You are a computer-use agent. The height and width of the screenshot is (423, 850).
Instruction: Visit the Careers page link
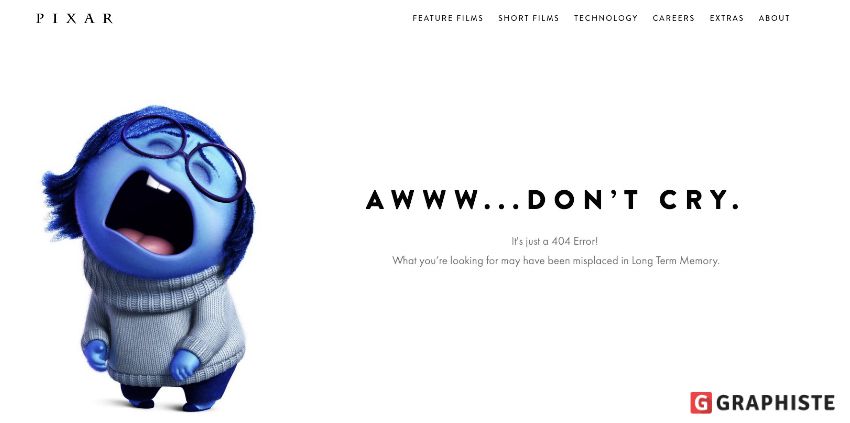pyautogui.click(x=673, y=18)
